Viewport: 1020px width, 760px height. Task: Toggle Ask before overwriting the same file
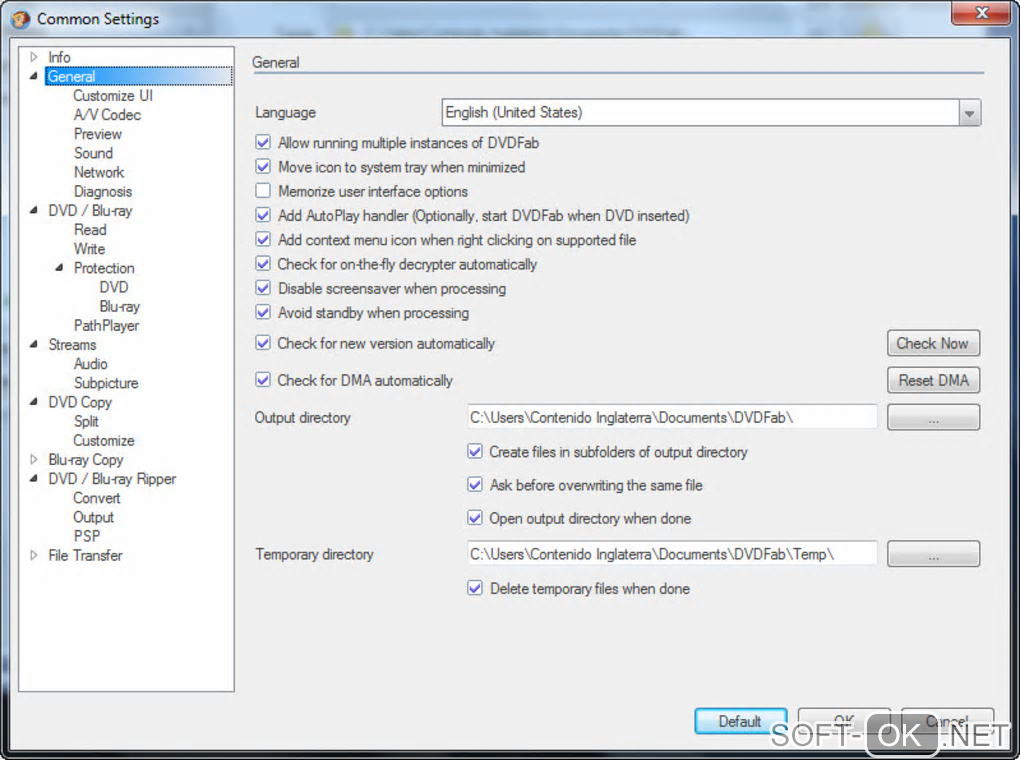(x=475, y=485)
